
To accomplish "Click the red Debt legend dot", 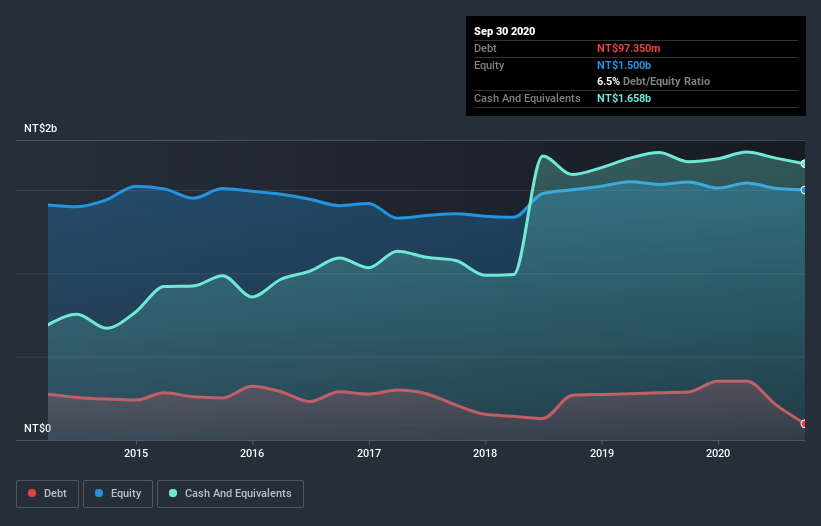I will (x=32, y=493).
